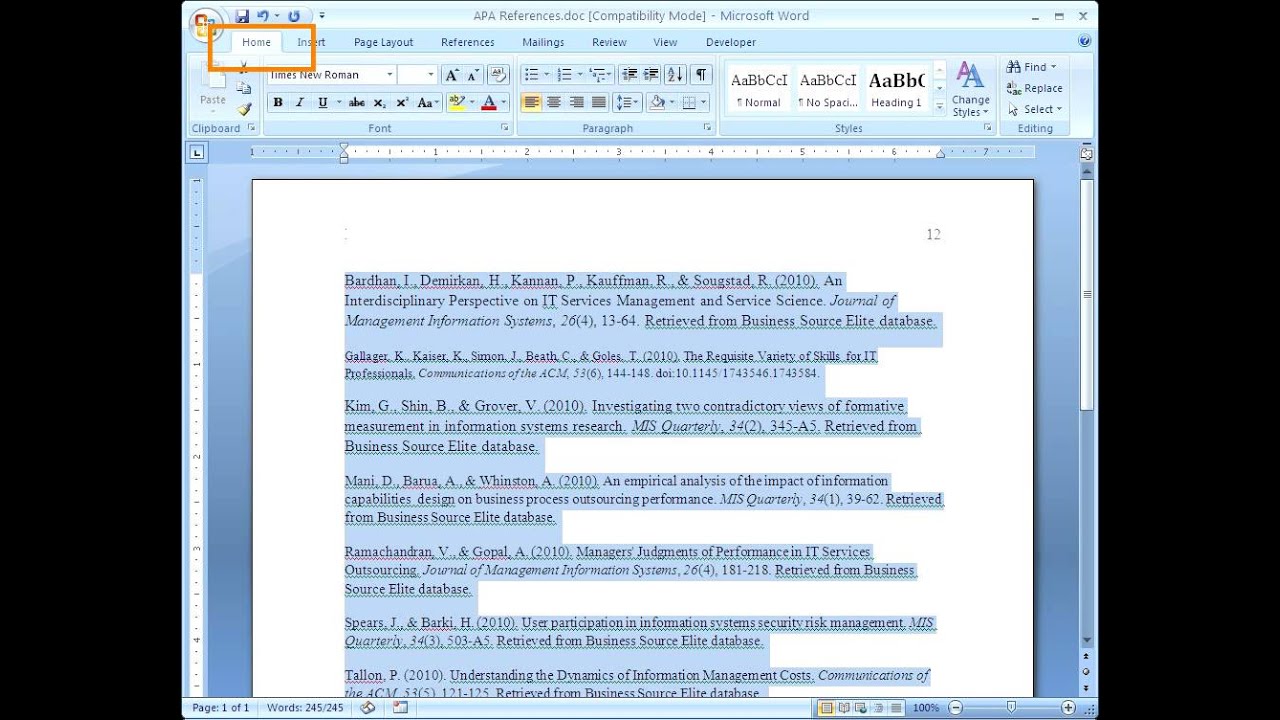Open the Mailings tab
This screenshot has height=720, width=1280.
(x=543, y=42)
